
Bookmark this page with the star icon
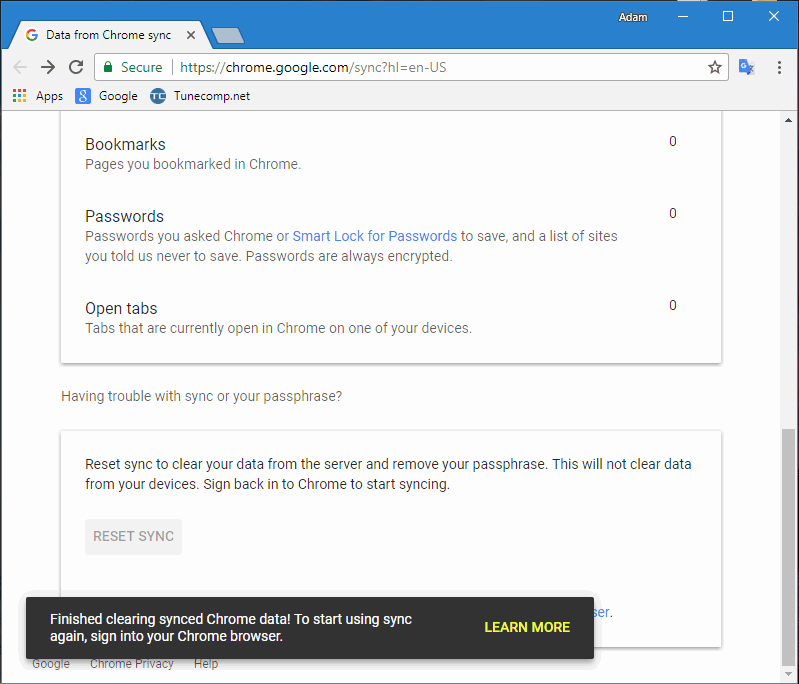coord(715,67)
